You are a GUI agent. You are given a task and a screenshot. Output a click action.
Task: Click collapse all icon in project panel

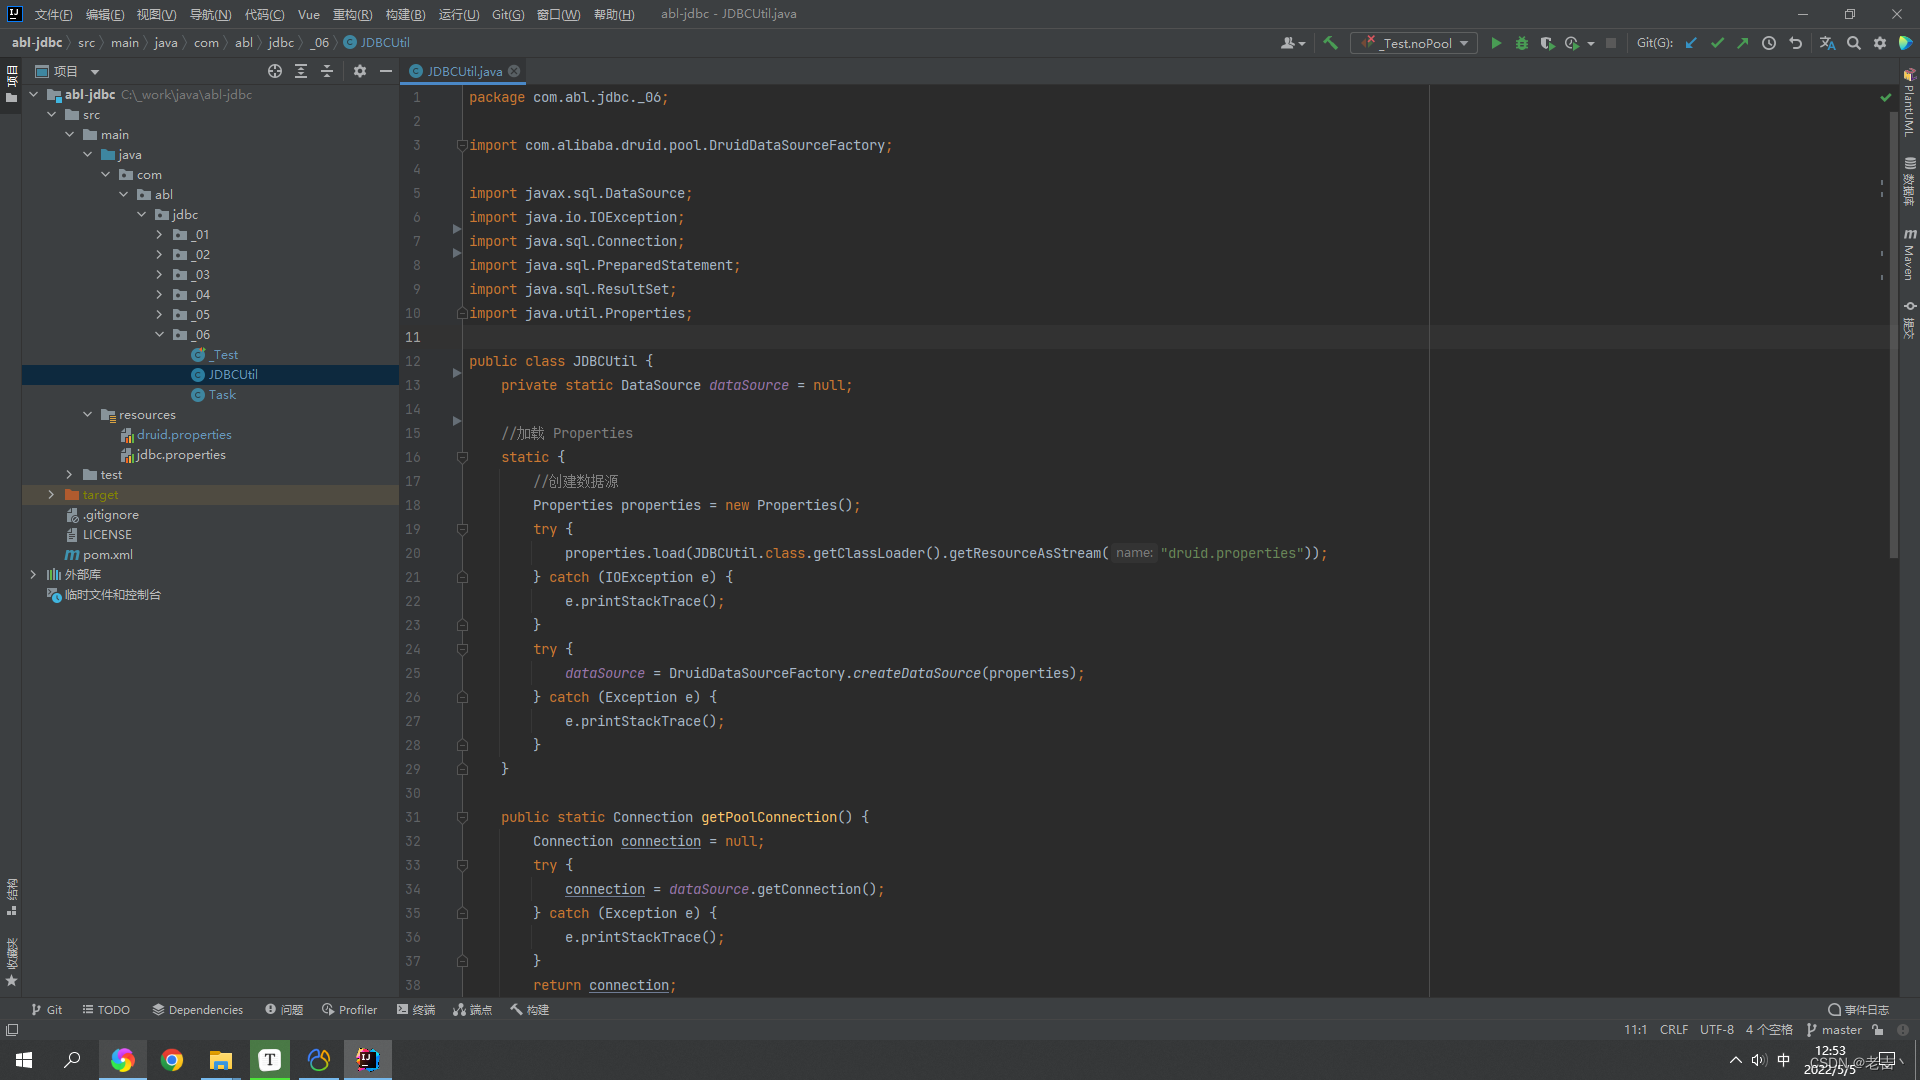(327, 71)
